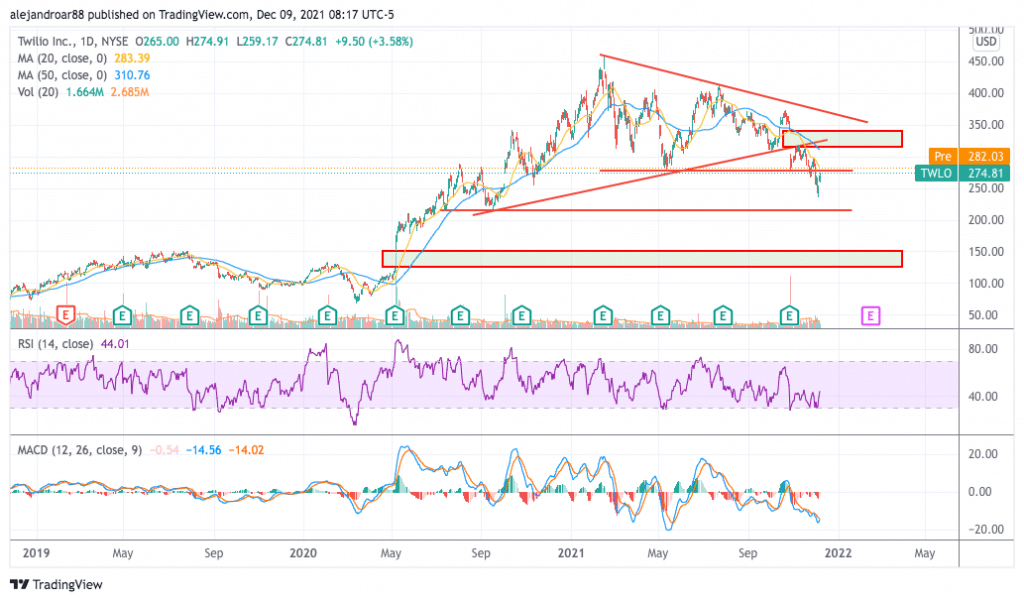Click the RSI 80.00 axis label

984,349
